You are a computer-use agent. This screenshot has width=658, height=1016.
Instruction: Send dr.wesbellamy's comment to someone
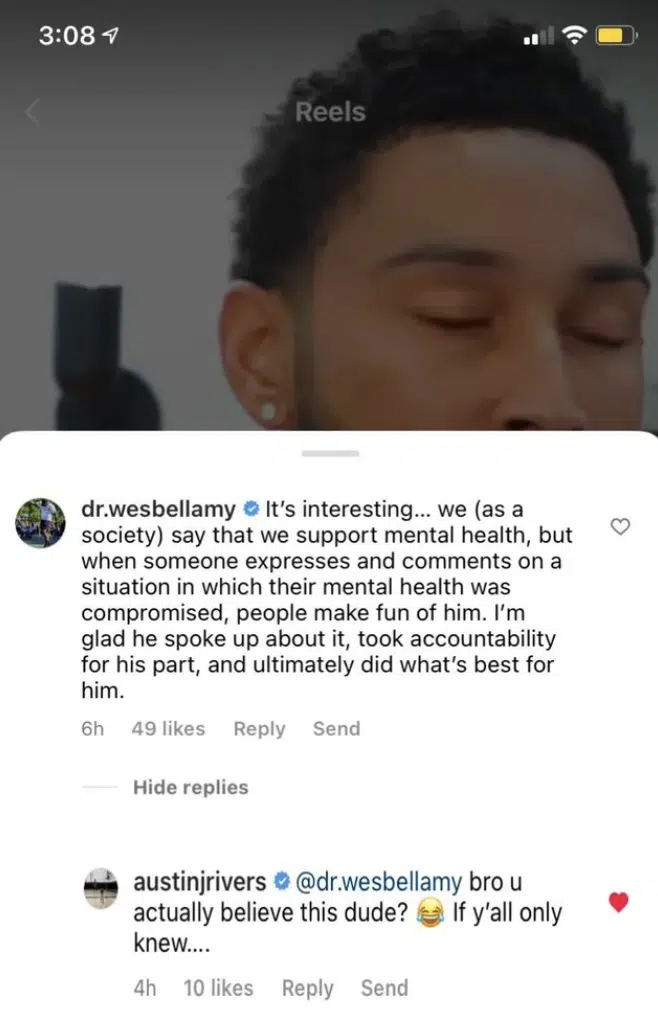coord(336,729)
